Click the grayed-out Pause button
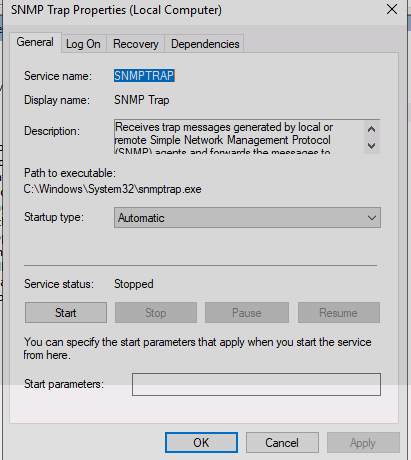 (x=247, y=313)
